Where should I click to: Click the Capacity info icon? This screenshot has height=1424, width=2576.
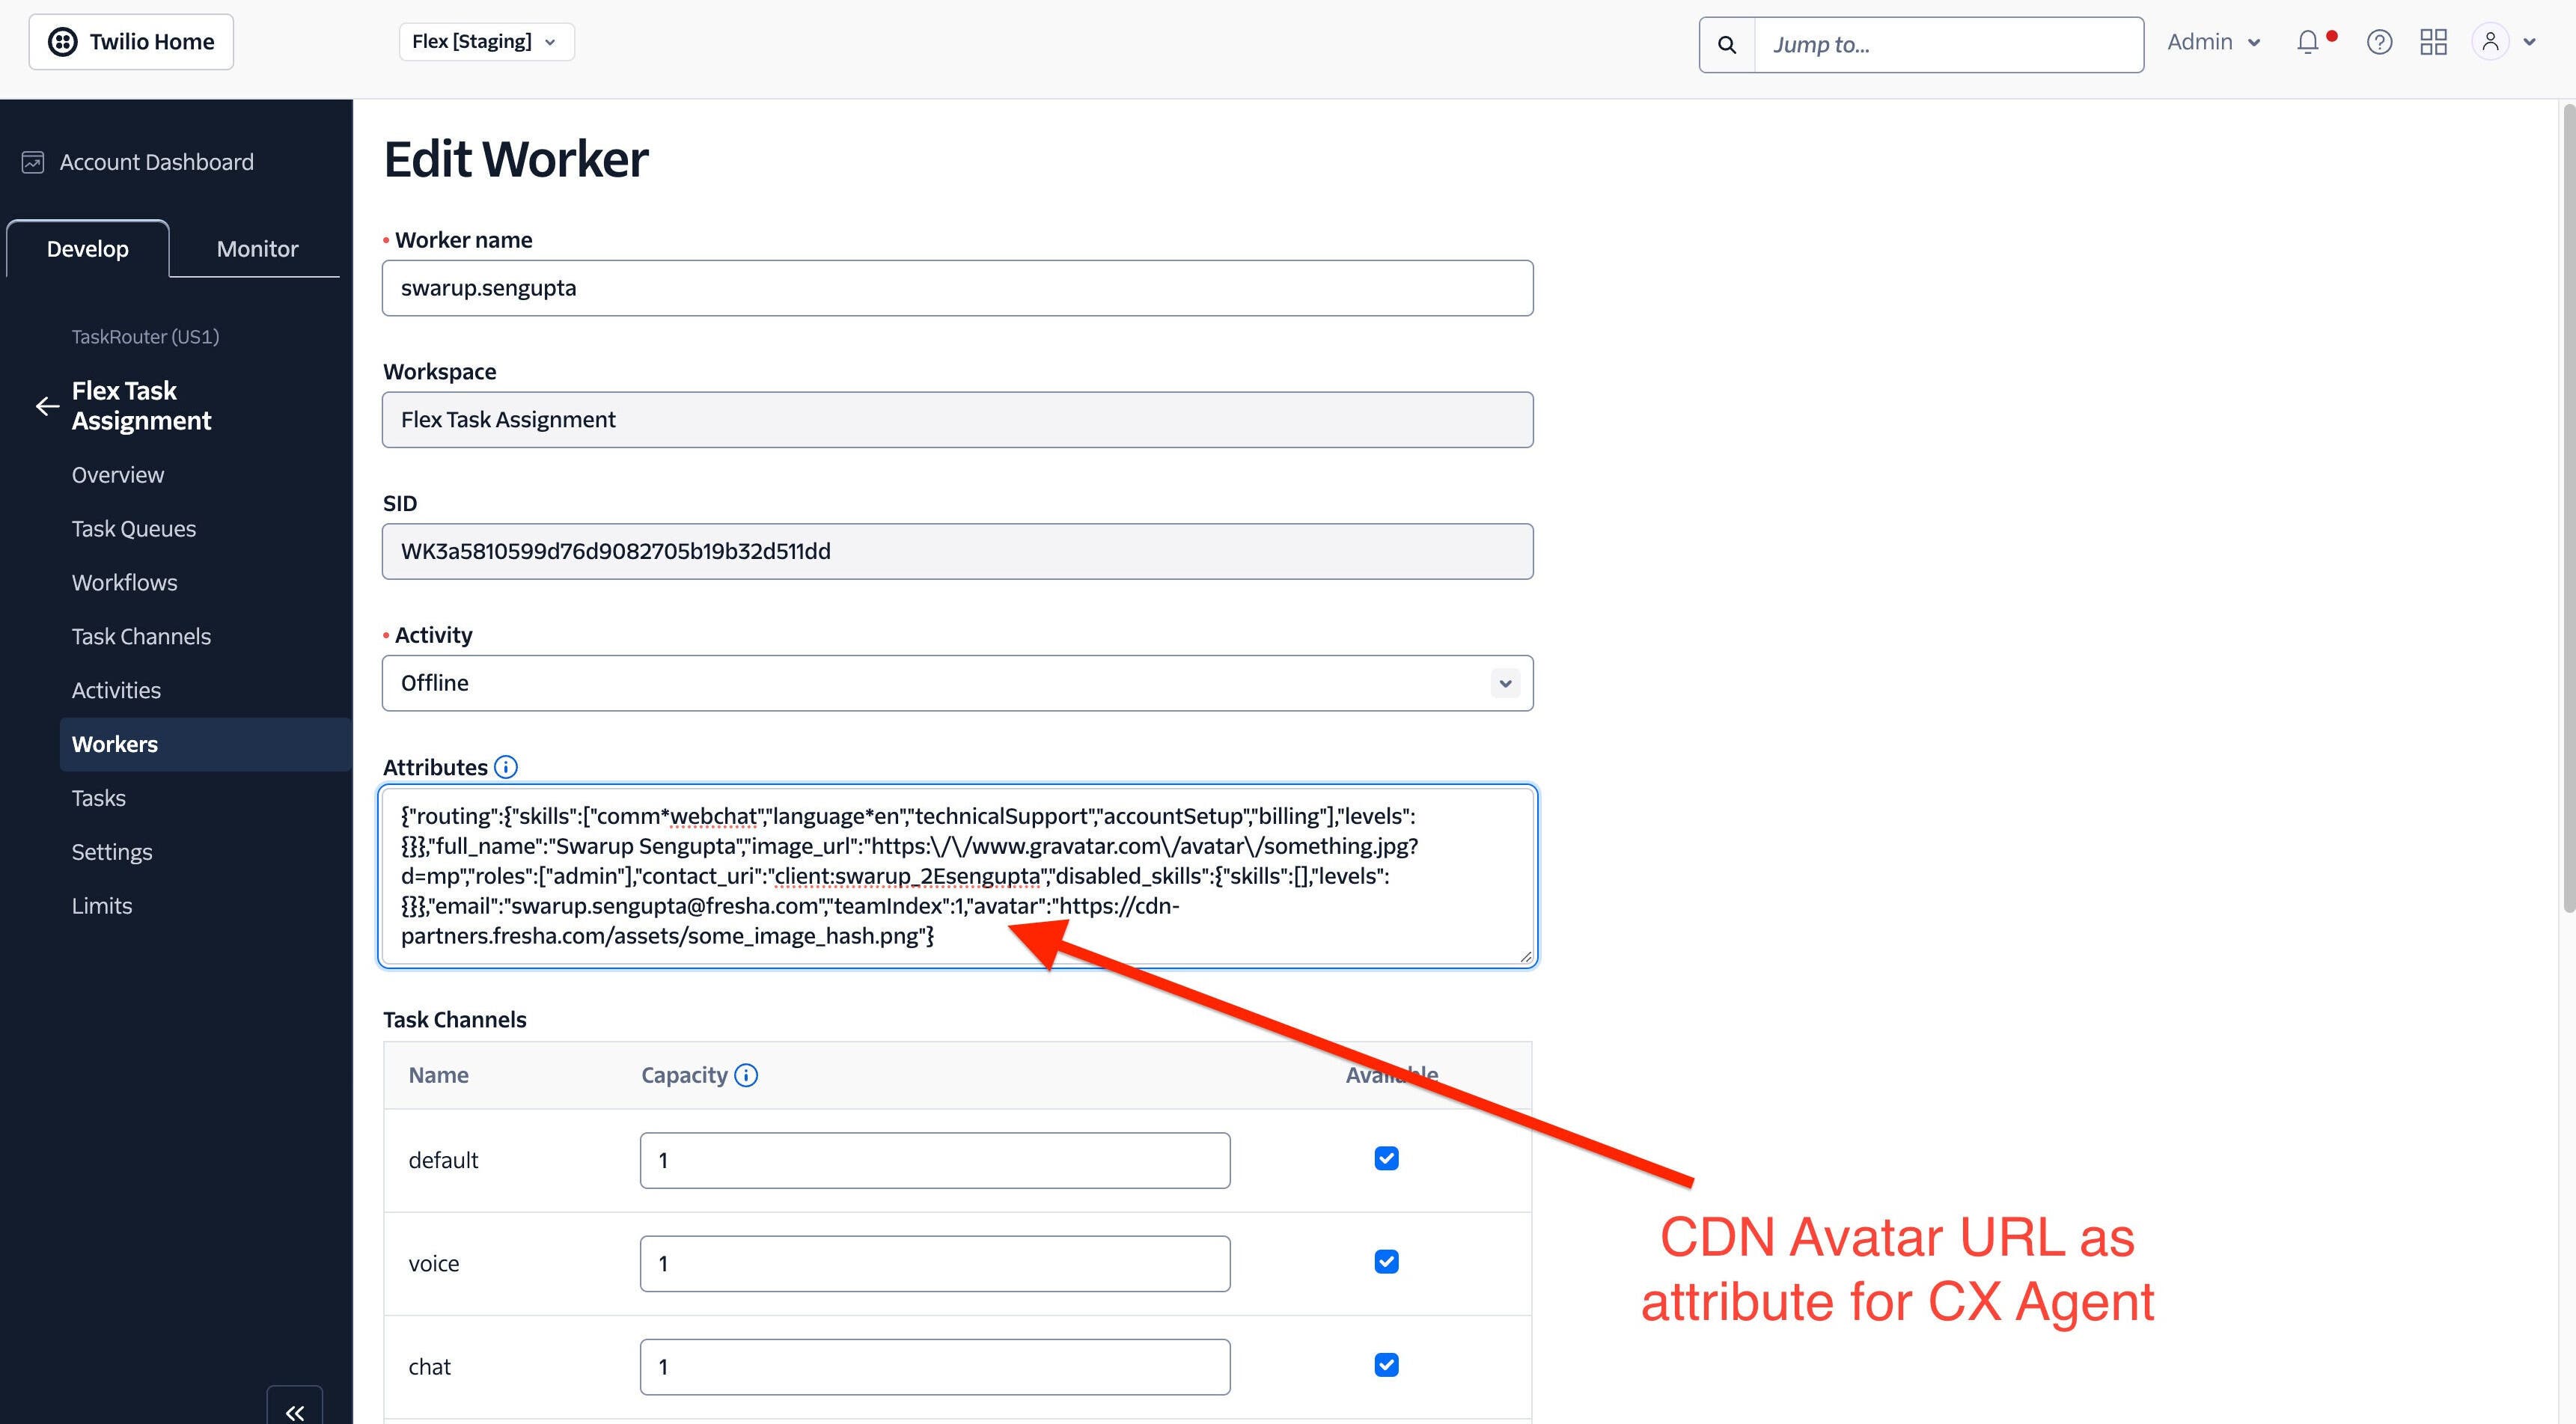point(746,1075)
